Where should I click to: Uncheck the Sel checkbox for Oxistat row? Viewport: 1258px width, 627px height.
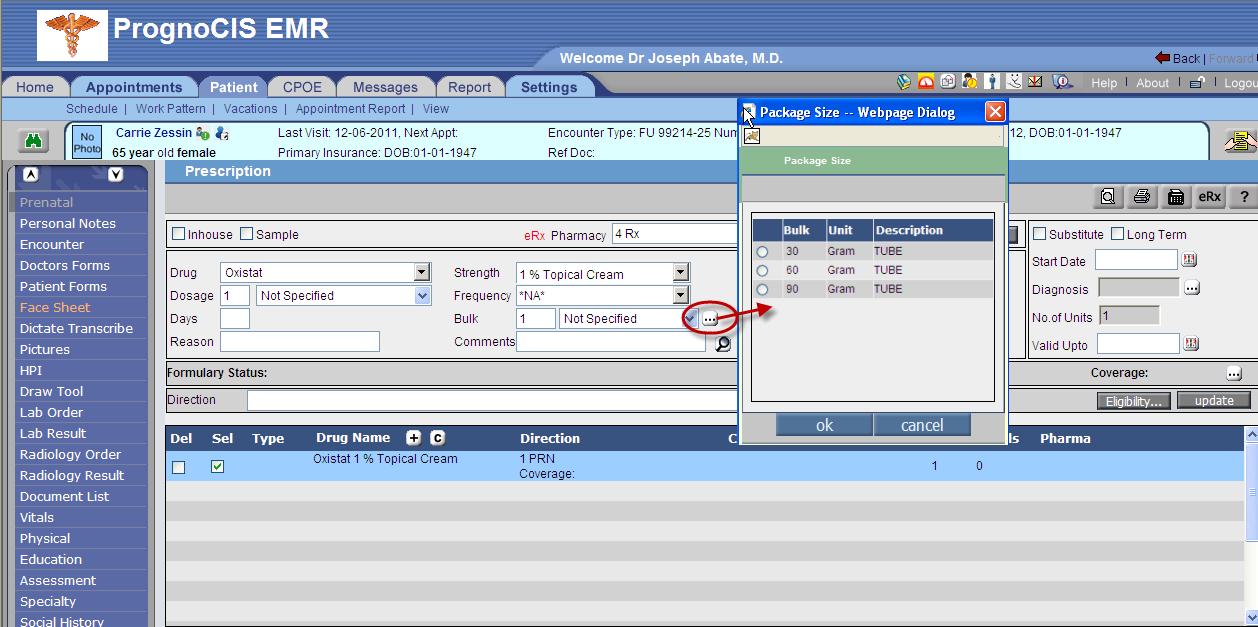(218, 466)
